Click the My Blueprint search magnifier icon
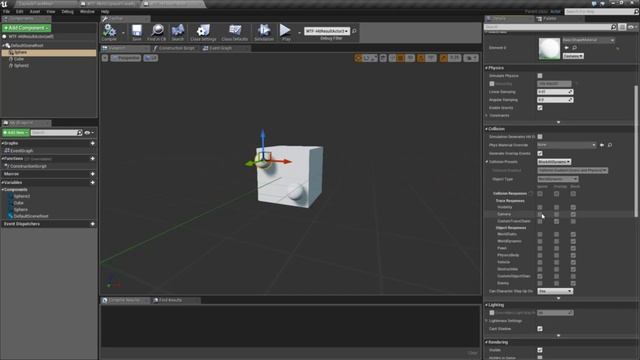Screen dimensions: 640x360 coord(80,133)
